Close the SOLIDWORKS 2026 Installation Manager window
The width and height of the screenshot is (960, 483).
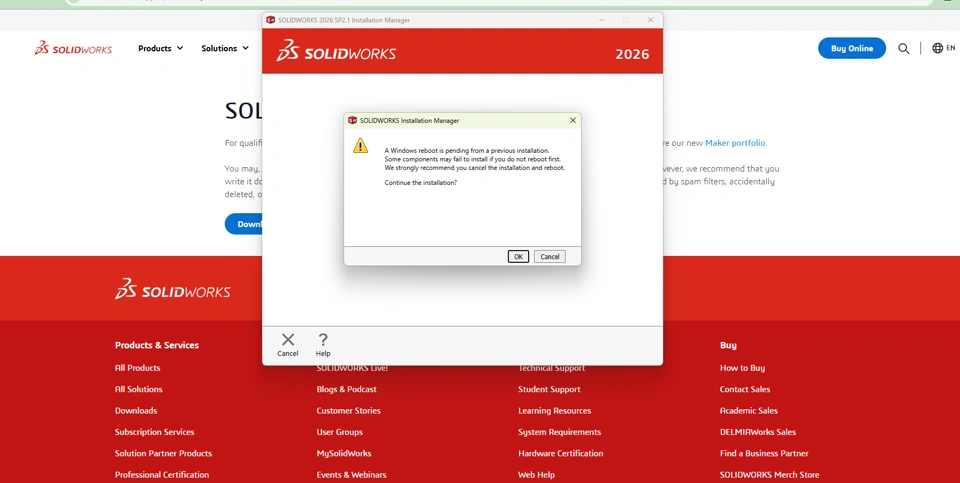click(650, 20)
